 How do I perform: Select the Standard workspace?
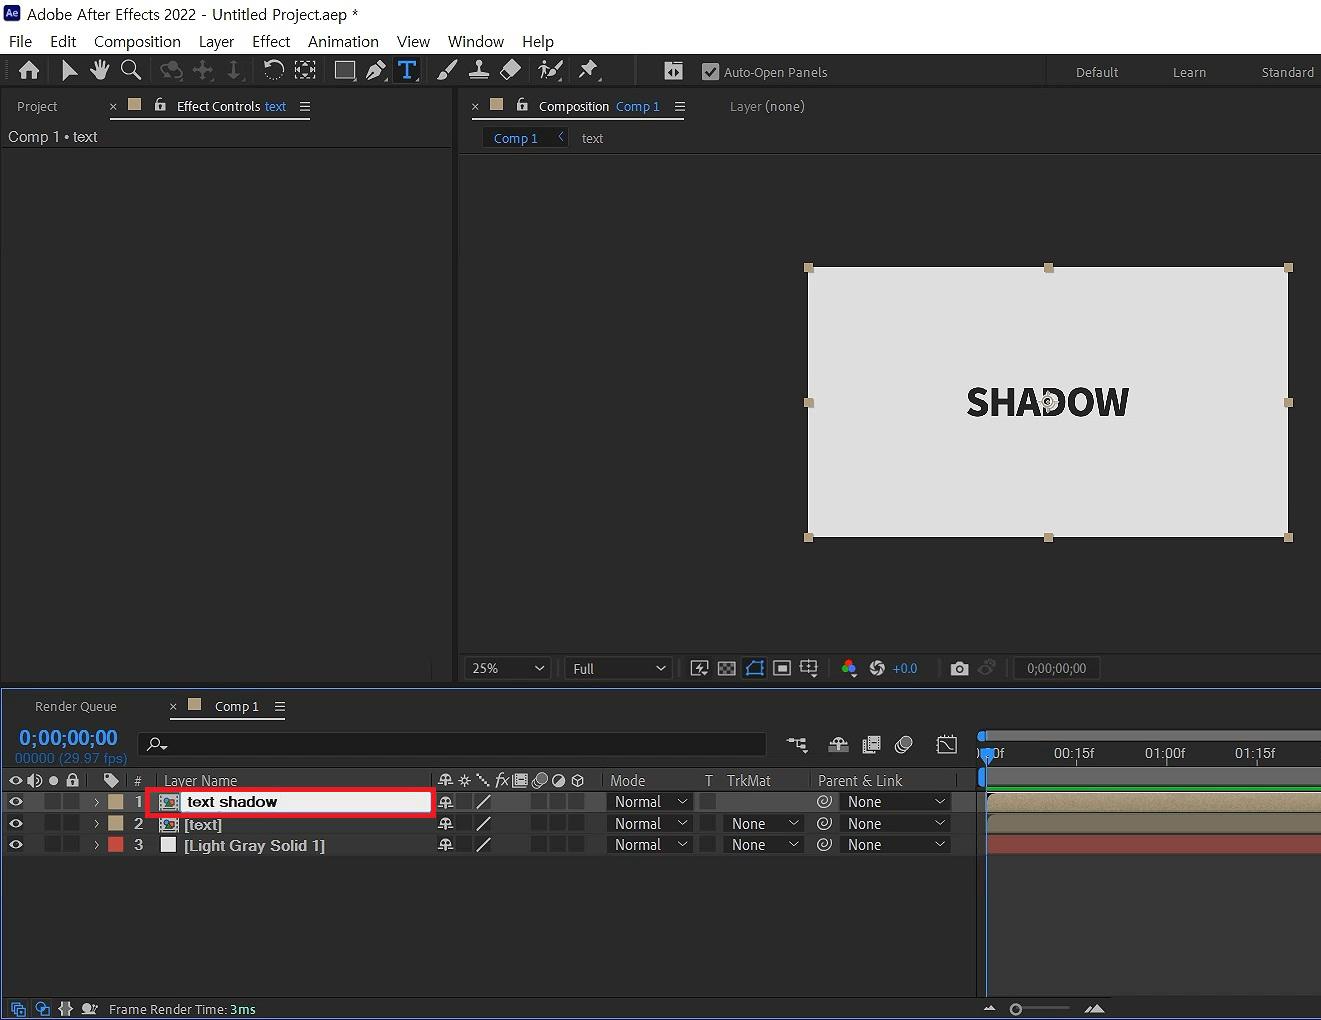(x=1287, y=72)
